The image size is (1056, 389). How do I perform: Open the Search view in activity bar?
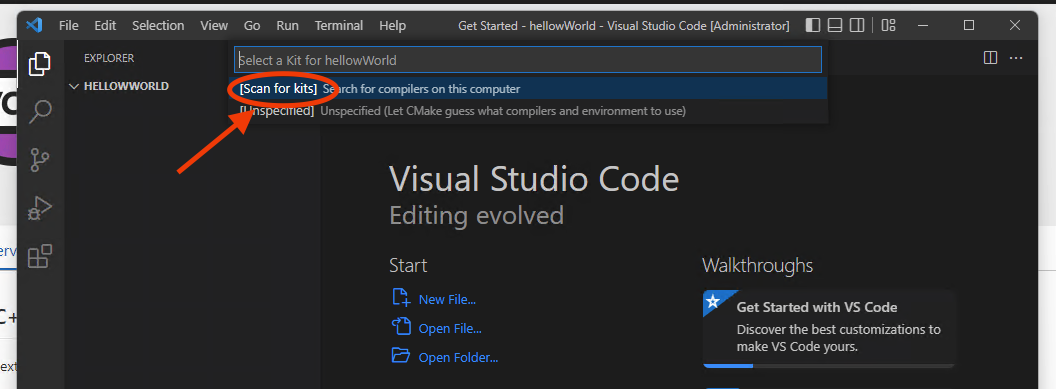tap(40, 112)
